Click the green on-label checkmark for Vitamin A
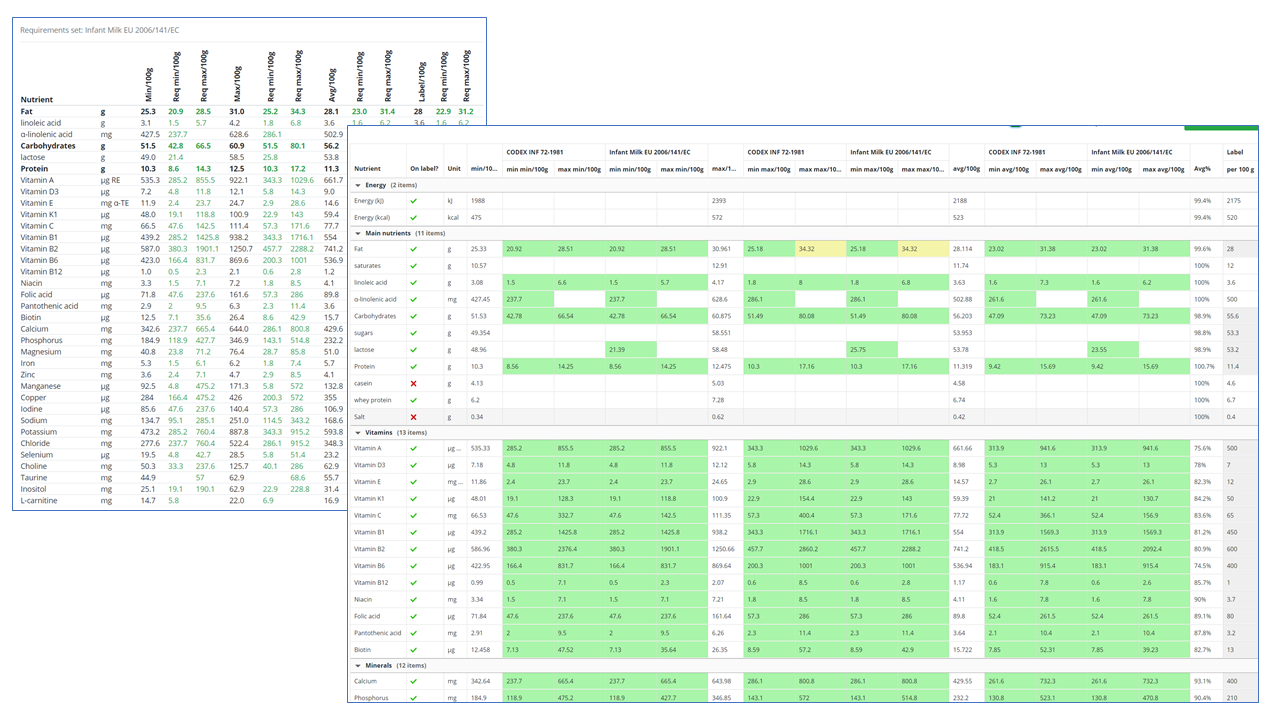Screen dimensions: 1280x720 click(413, 449)
